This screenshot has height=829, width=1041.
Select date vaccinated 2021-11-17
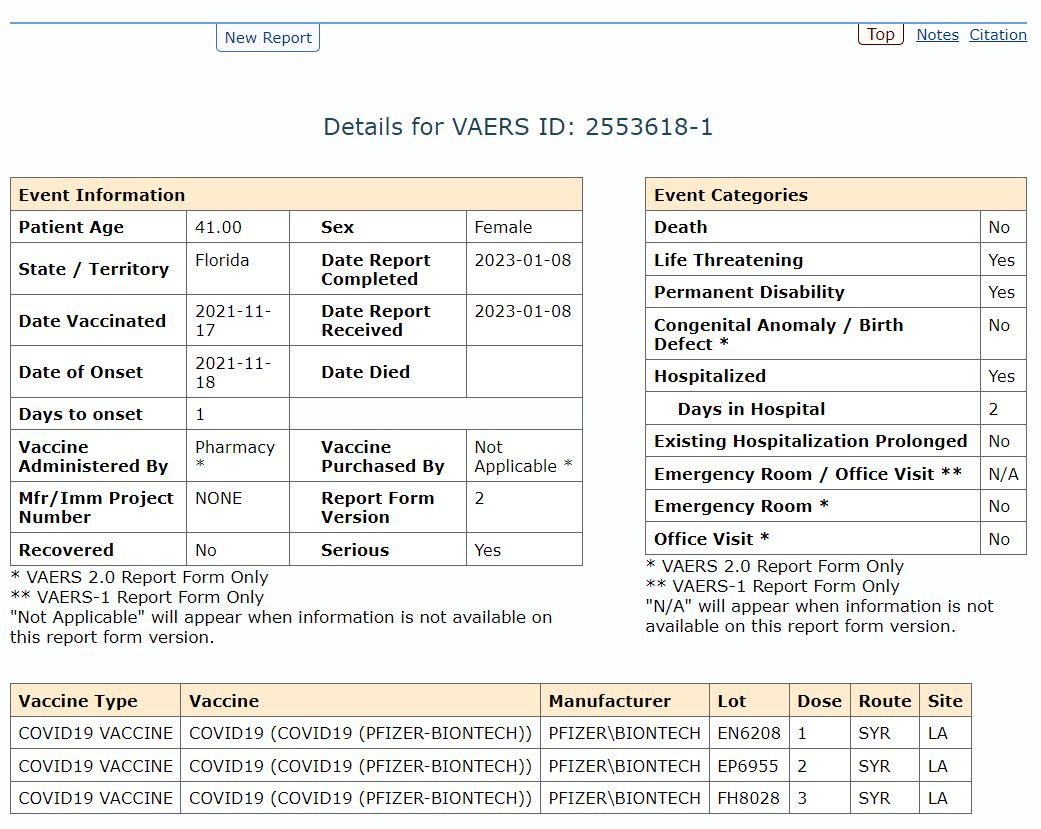click(233, 321)
